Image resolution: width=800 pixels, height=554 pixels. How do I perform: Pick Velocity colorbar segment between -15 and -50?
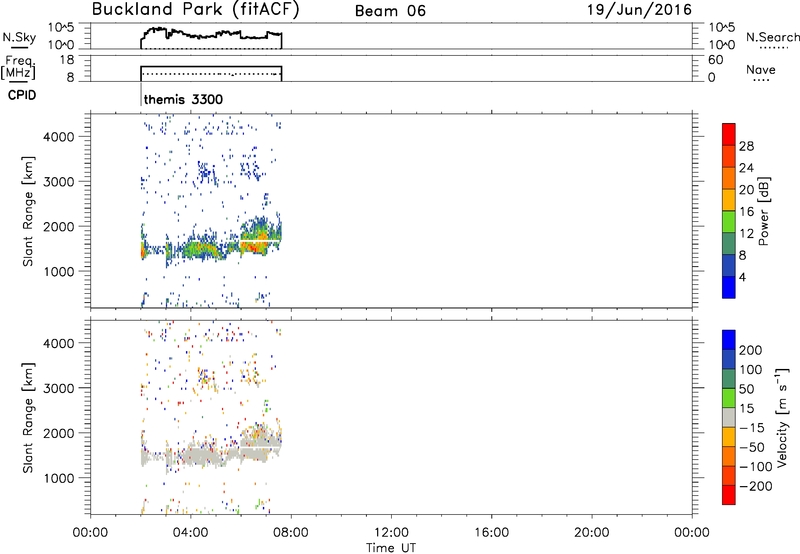coord(729,437)
